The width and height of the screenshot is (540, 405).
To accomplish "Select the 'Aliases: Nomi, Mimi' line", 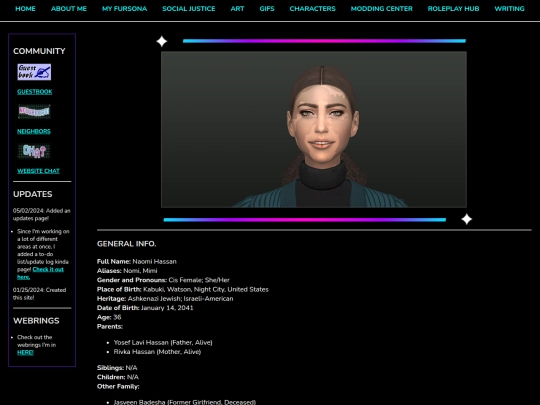I will coord(127,271).
